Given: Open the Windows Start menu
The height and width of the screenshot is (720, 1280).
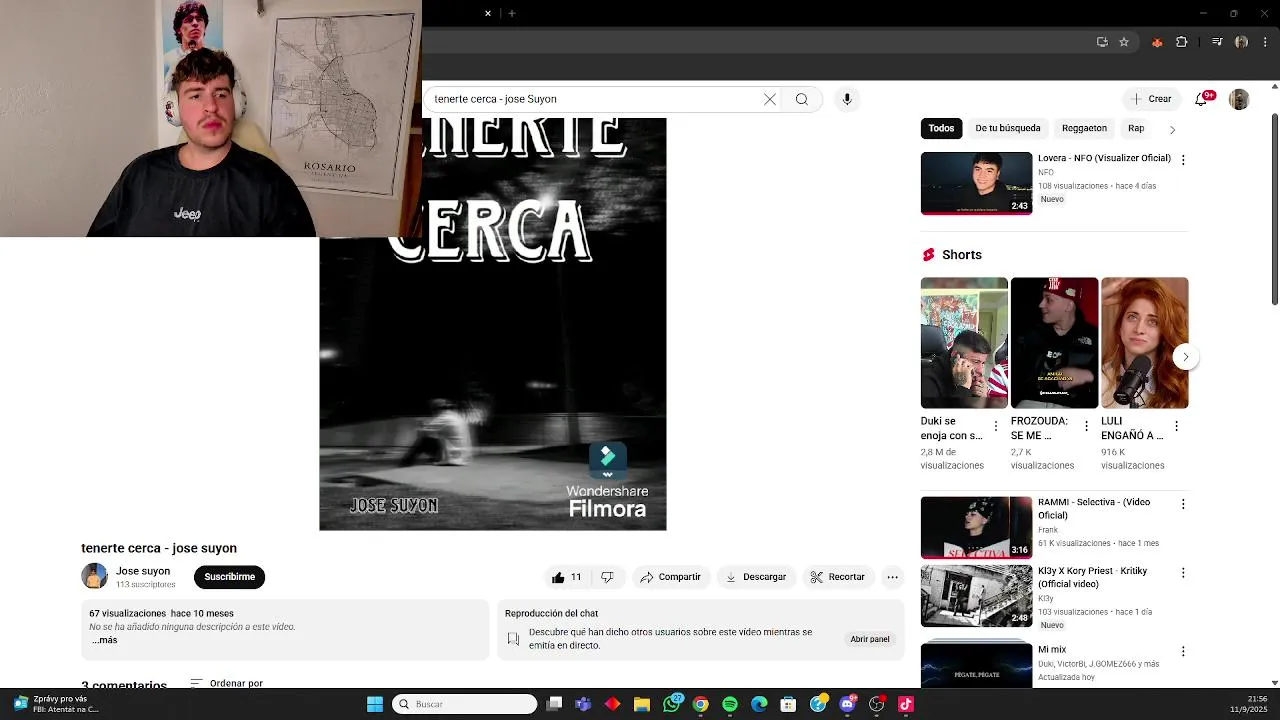Looking at the screenshot, I should click(x=375, y=704).
